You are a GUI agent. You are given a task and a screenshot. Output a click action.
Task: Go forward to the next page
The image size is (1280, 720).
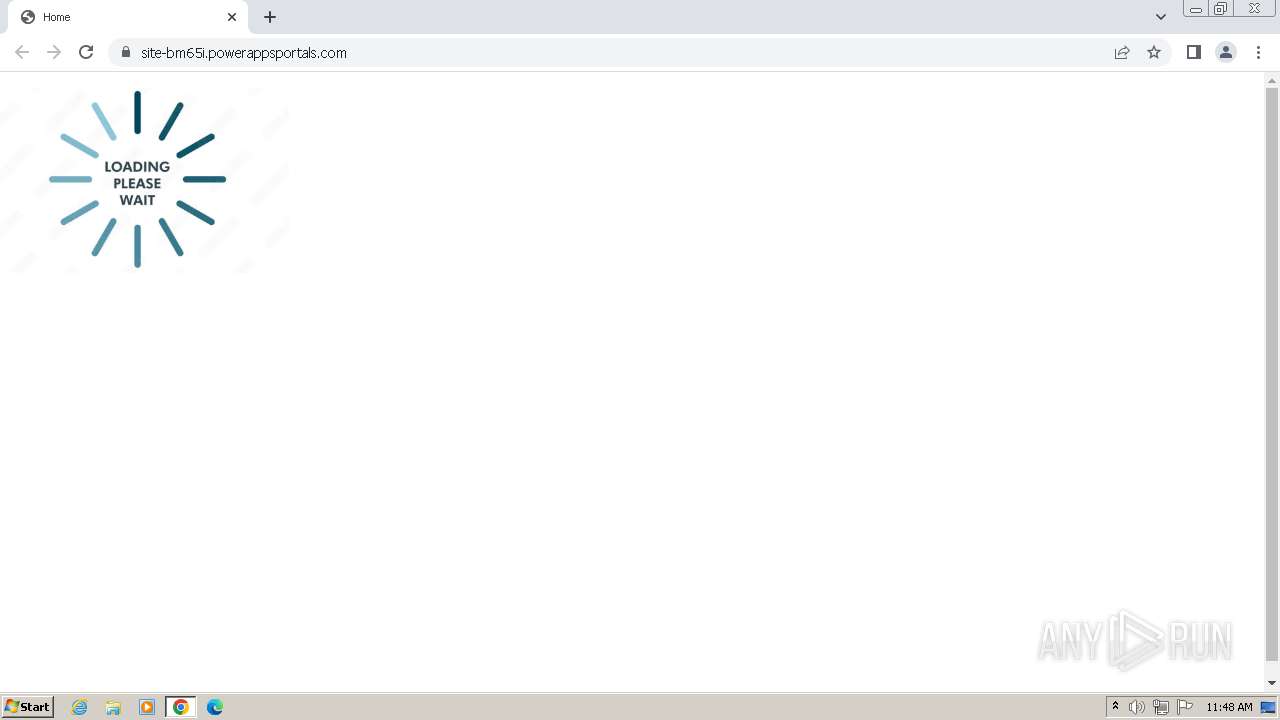pos(54,53)
